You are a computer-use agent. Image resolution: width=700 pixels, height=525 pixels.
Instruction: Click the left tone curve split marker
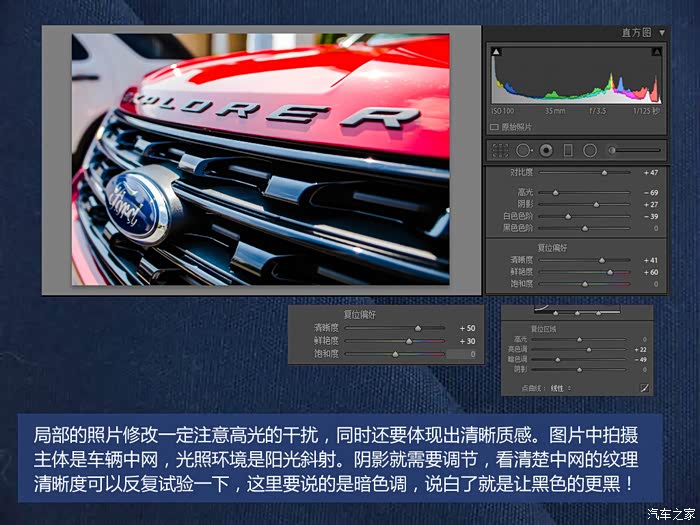555,313
